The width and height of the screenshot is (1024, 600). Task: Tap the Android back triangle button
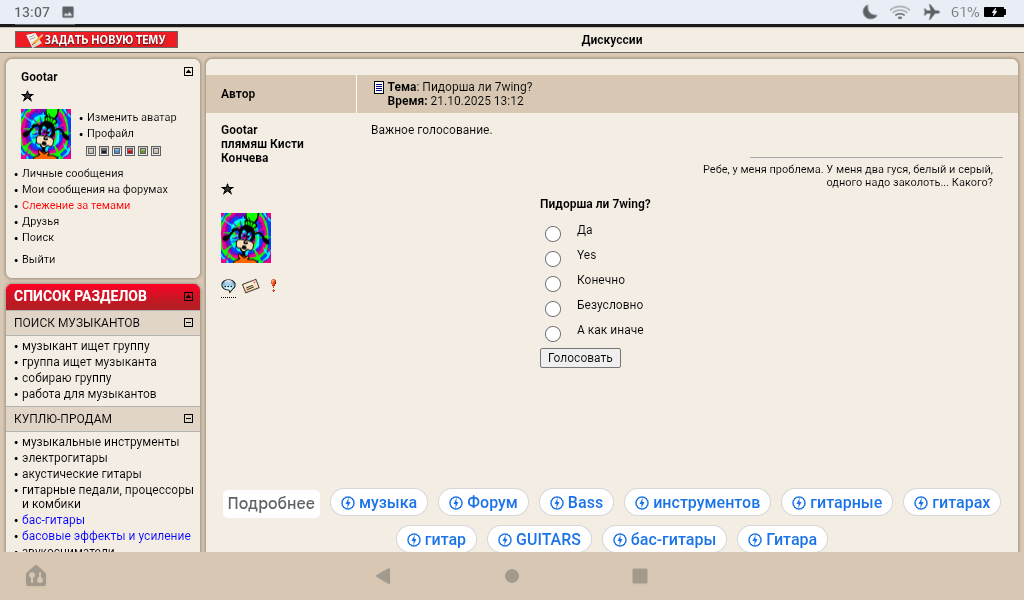tap(382, 576)
